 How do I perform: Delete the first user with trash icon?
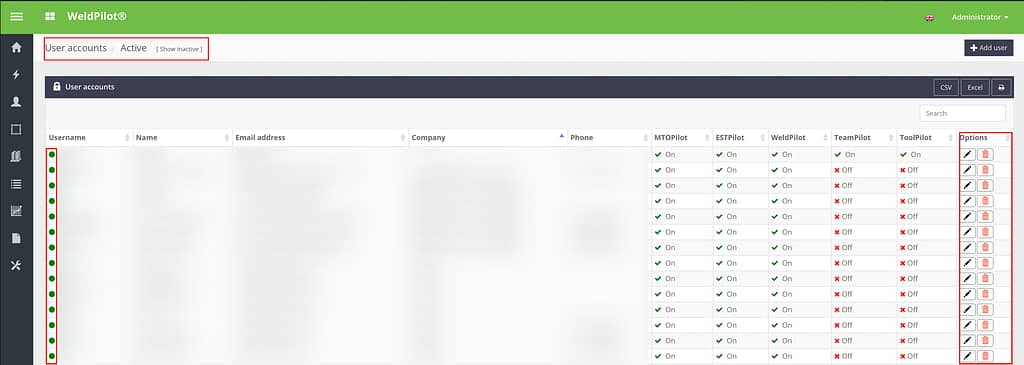985,155
